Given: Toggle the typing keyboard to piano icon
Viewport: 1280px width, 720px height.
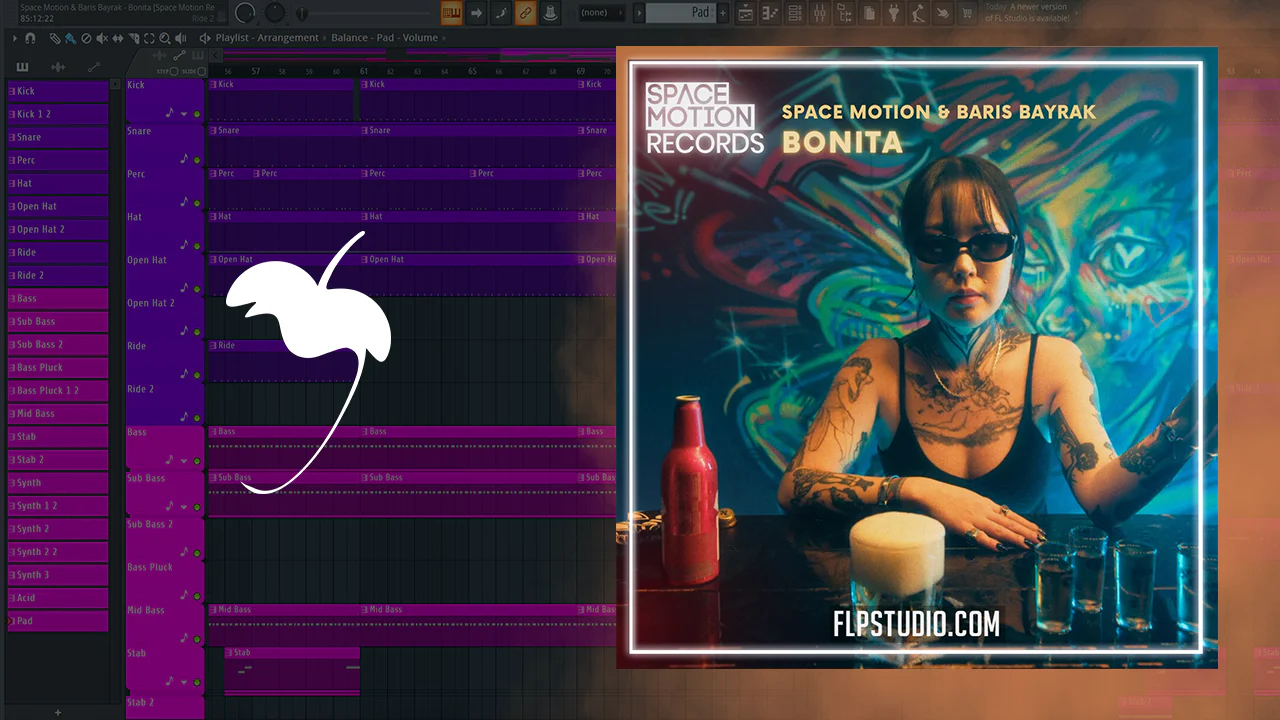Looking at the screenshot, I should click(x=451, y=13).
